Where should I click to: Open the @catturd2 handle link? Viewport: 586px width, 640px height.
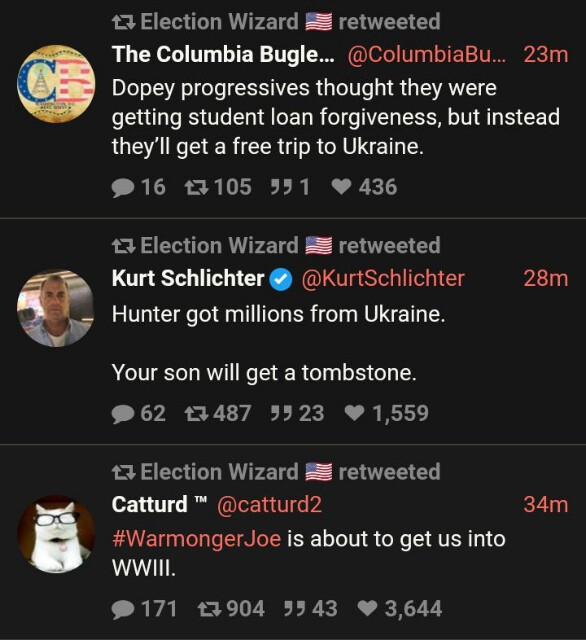[269, 505]
